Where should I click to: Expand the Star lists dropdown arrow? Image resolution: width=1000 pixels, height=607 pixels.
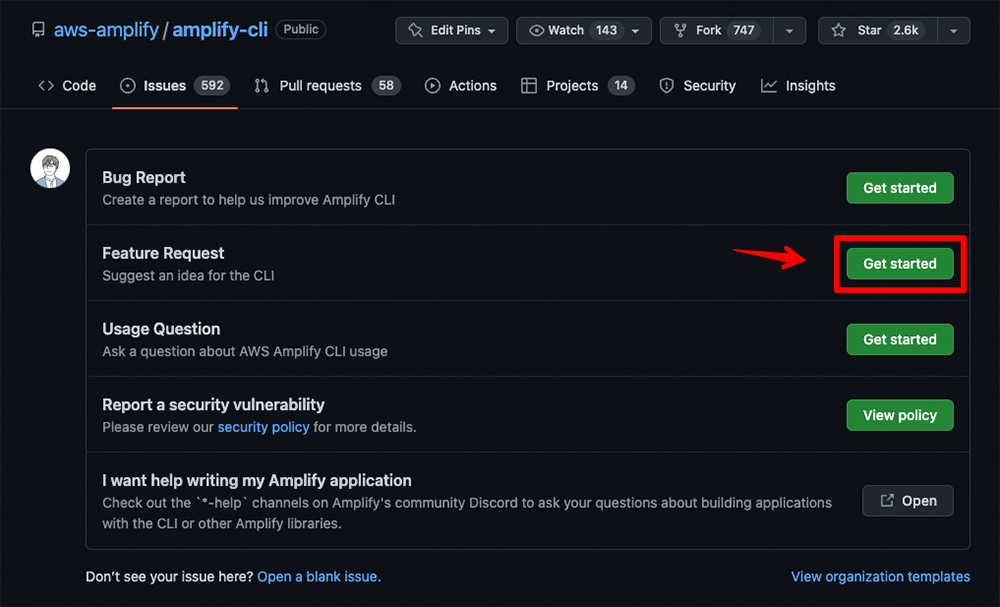coord(953,31)
